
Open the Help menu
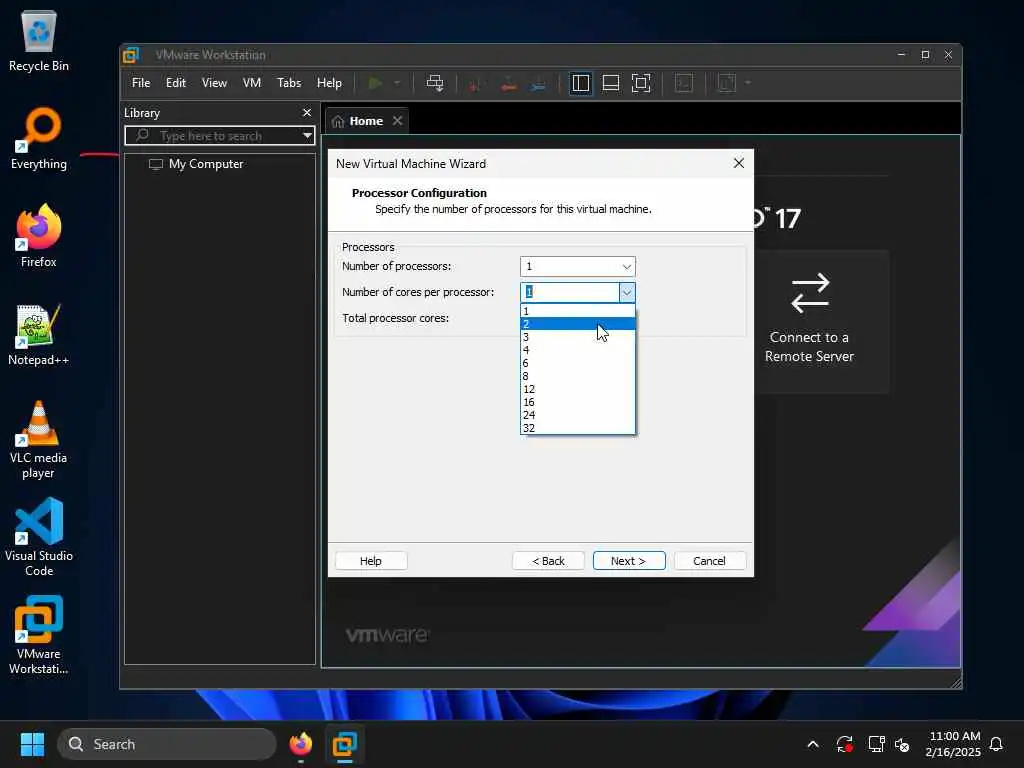pos(329,83)
